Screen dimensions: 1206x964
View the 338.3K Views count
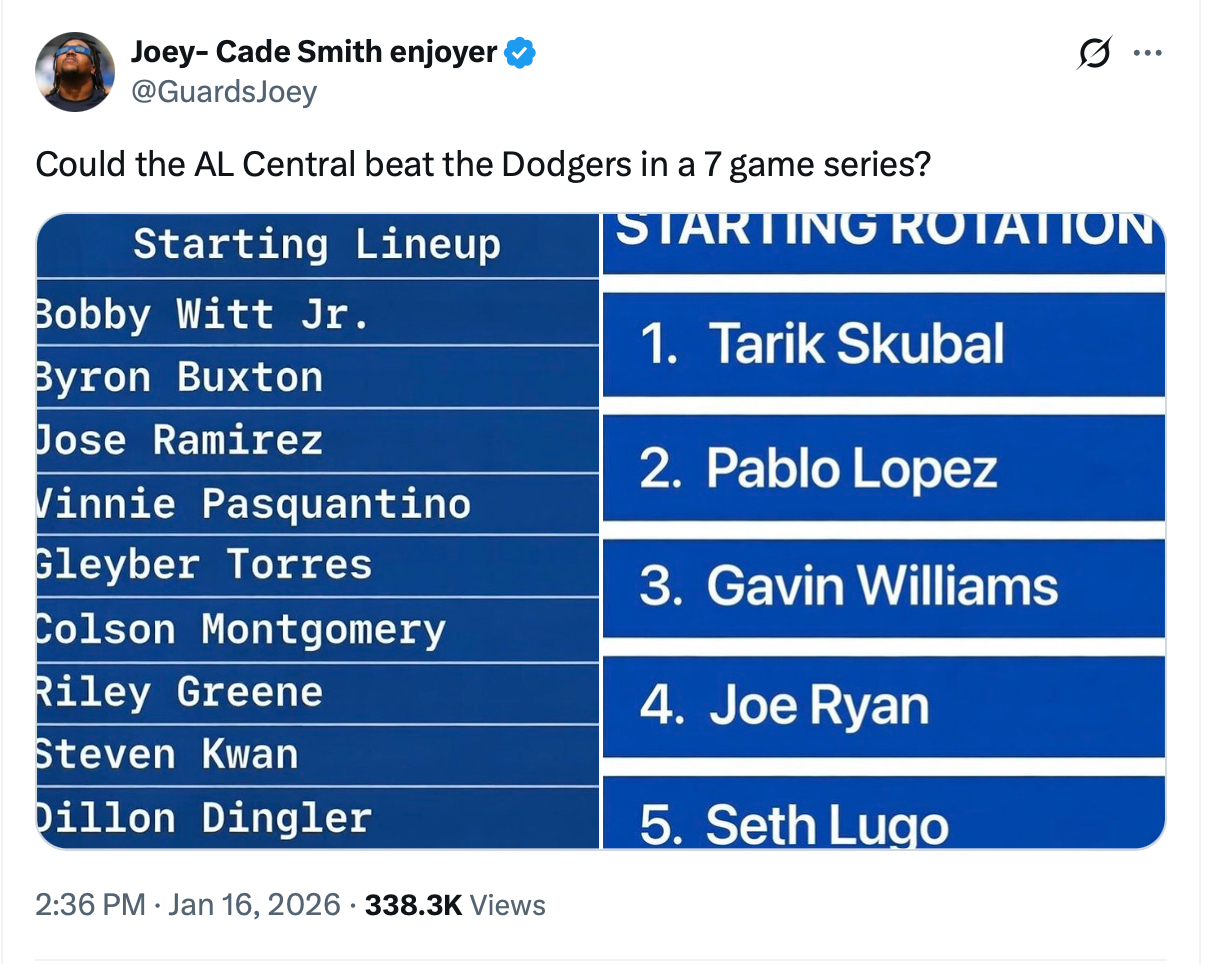point(455,905)
